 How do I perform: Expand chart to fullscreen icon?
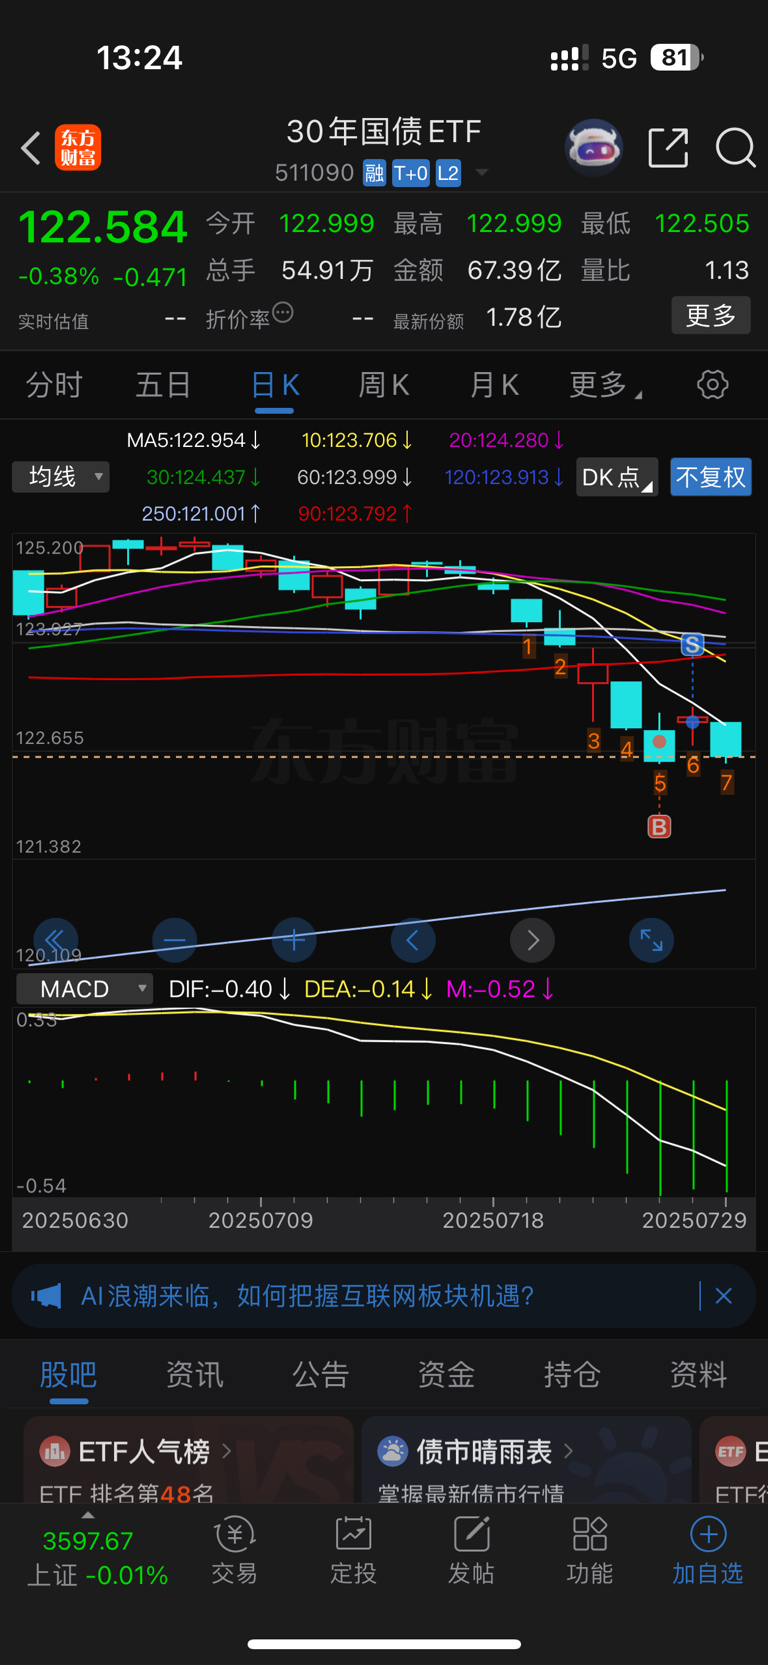651,940
